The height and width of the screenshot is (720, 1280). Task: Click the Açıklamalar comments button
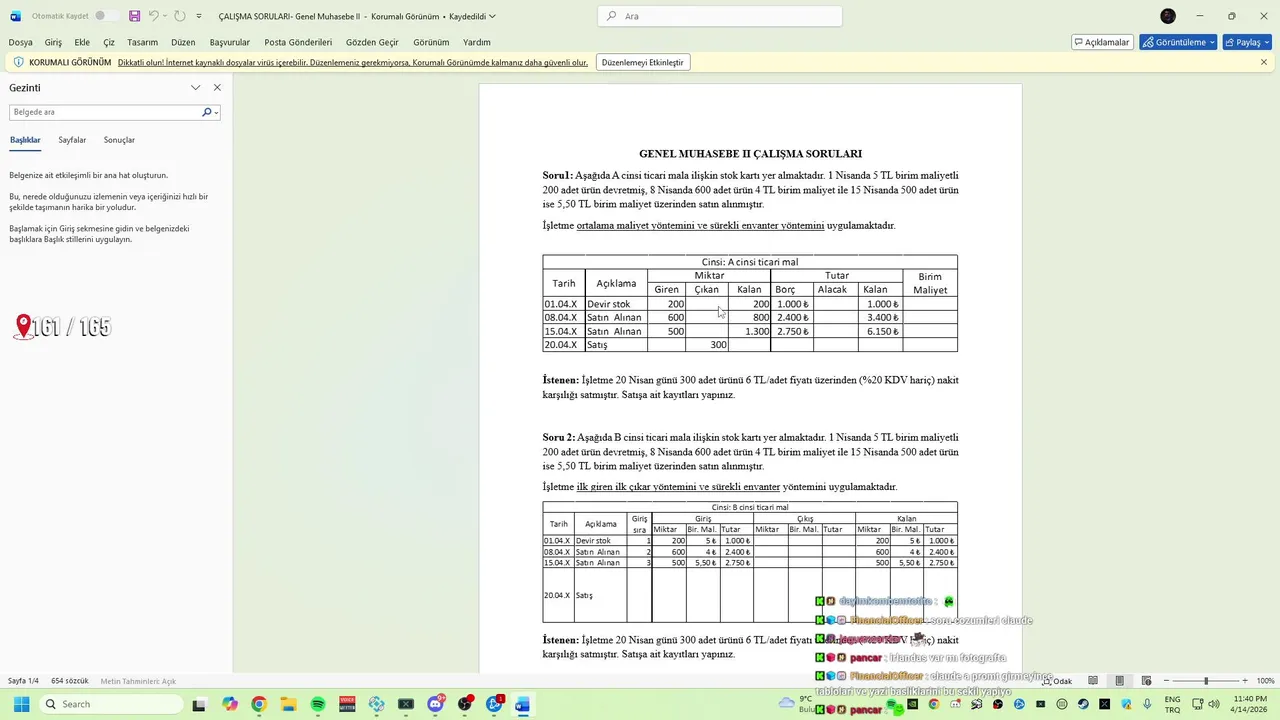point(1102,42)
